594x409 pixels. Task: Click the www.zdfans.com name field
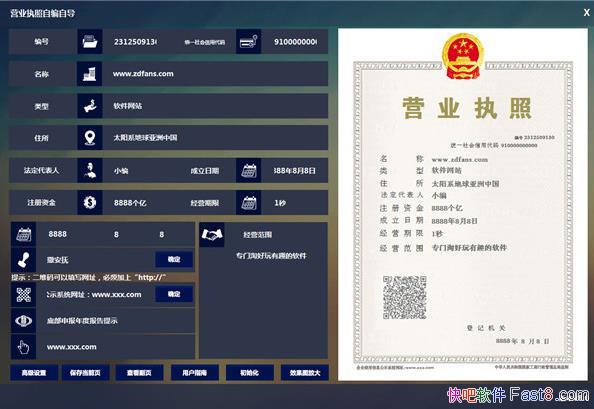pos(215,74)
